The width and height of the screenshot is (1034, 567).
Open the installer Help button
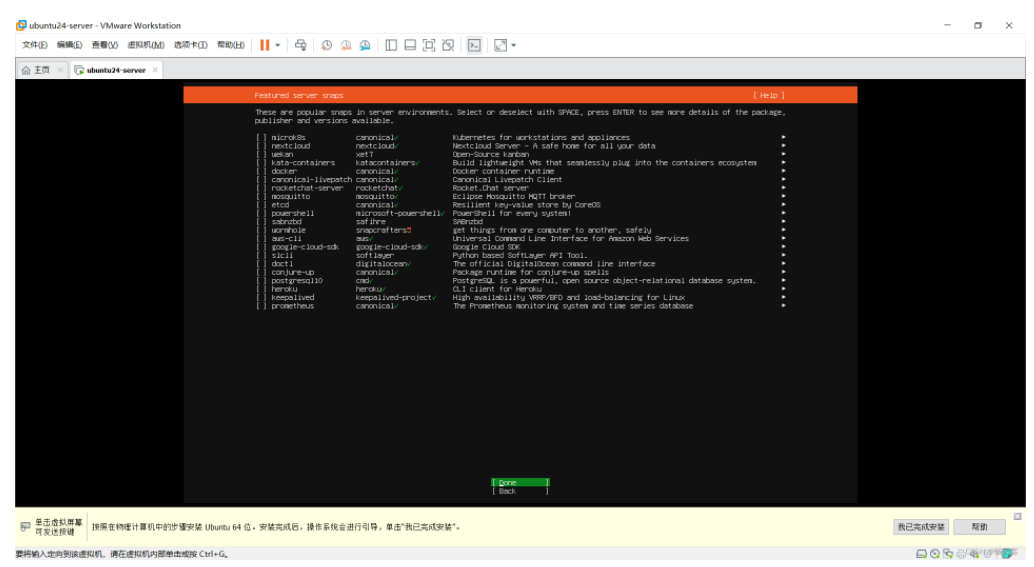(769, 96)
